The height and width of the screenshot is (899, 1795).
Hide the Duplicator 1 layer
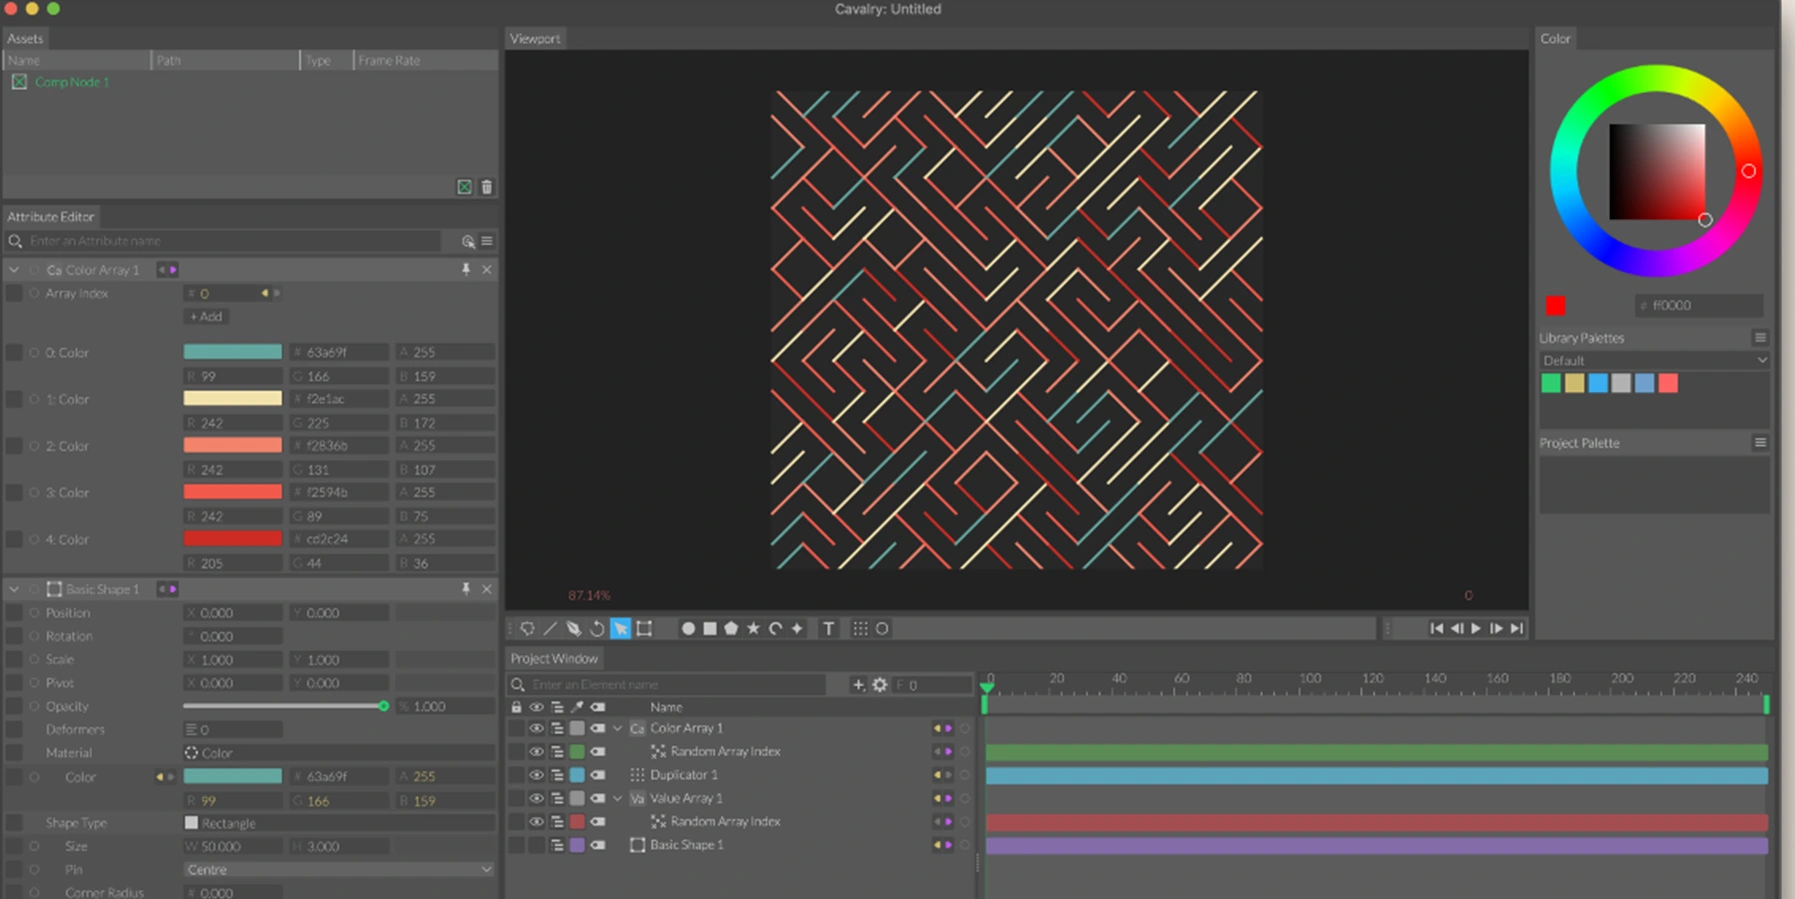coord(536,775)
